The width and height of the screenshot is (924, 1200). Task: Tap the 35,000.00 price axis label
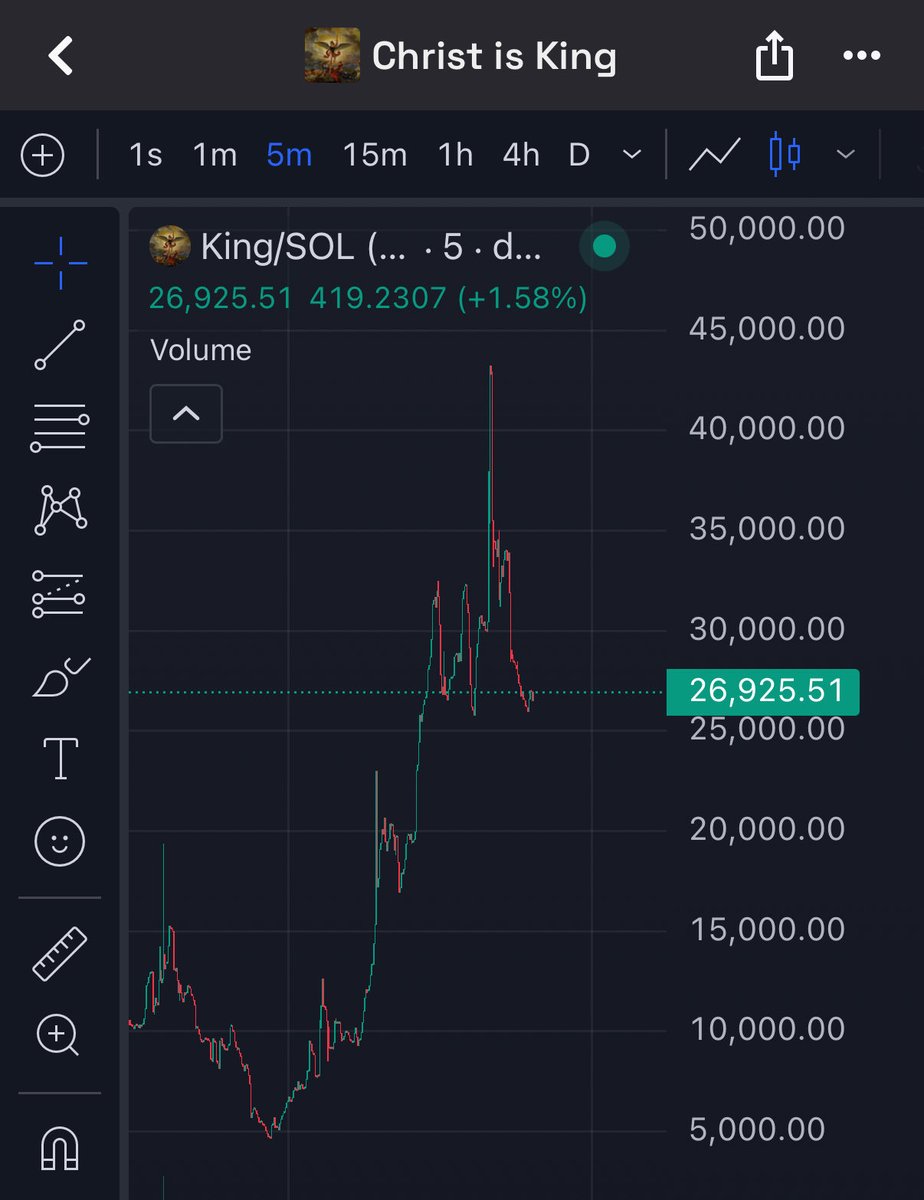(x=767, y=528)
